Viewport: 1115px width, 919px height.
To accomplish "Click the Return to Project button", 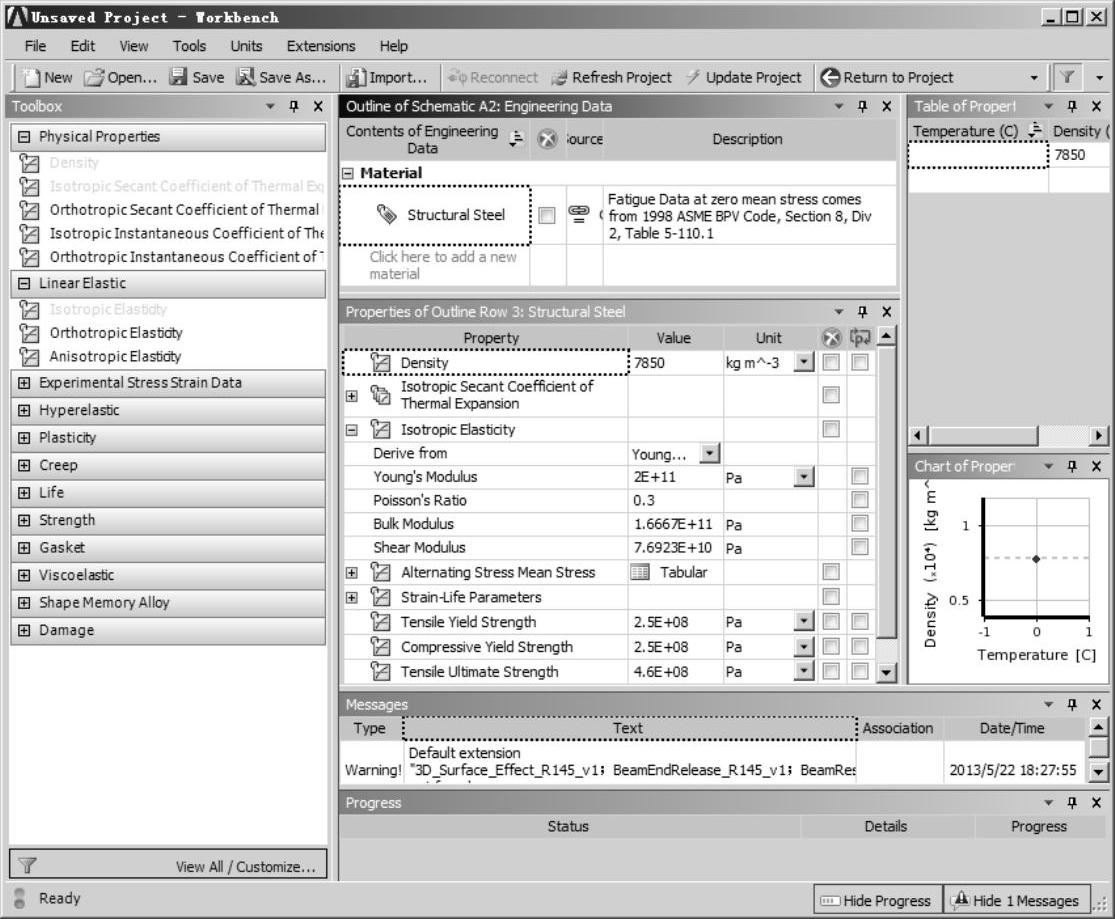I will [x=887, y=78].
